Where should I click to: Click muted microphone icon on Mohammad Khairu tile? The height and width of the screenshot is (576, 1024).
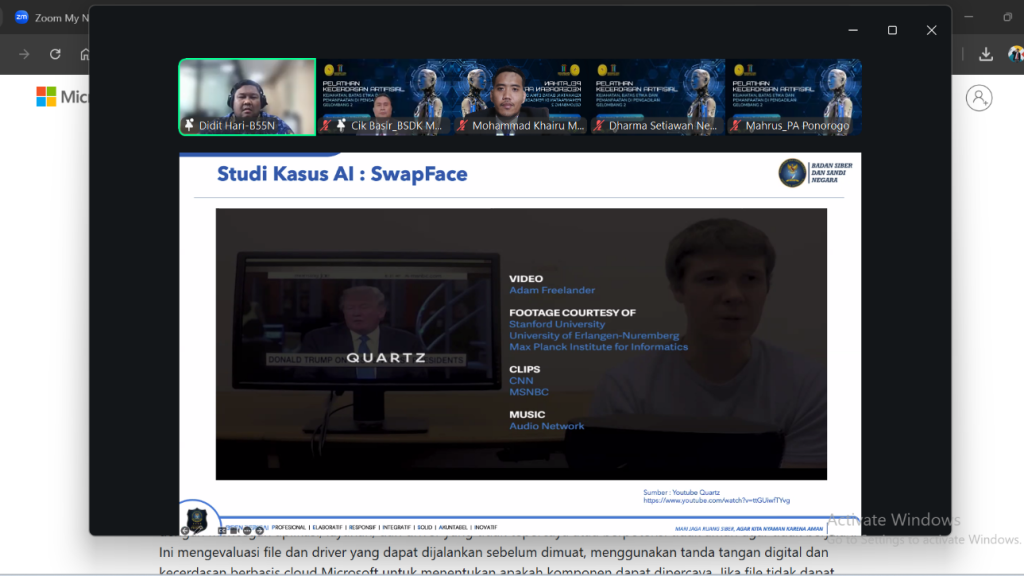(x=462, y=125)
